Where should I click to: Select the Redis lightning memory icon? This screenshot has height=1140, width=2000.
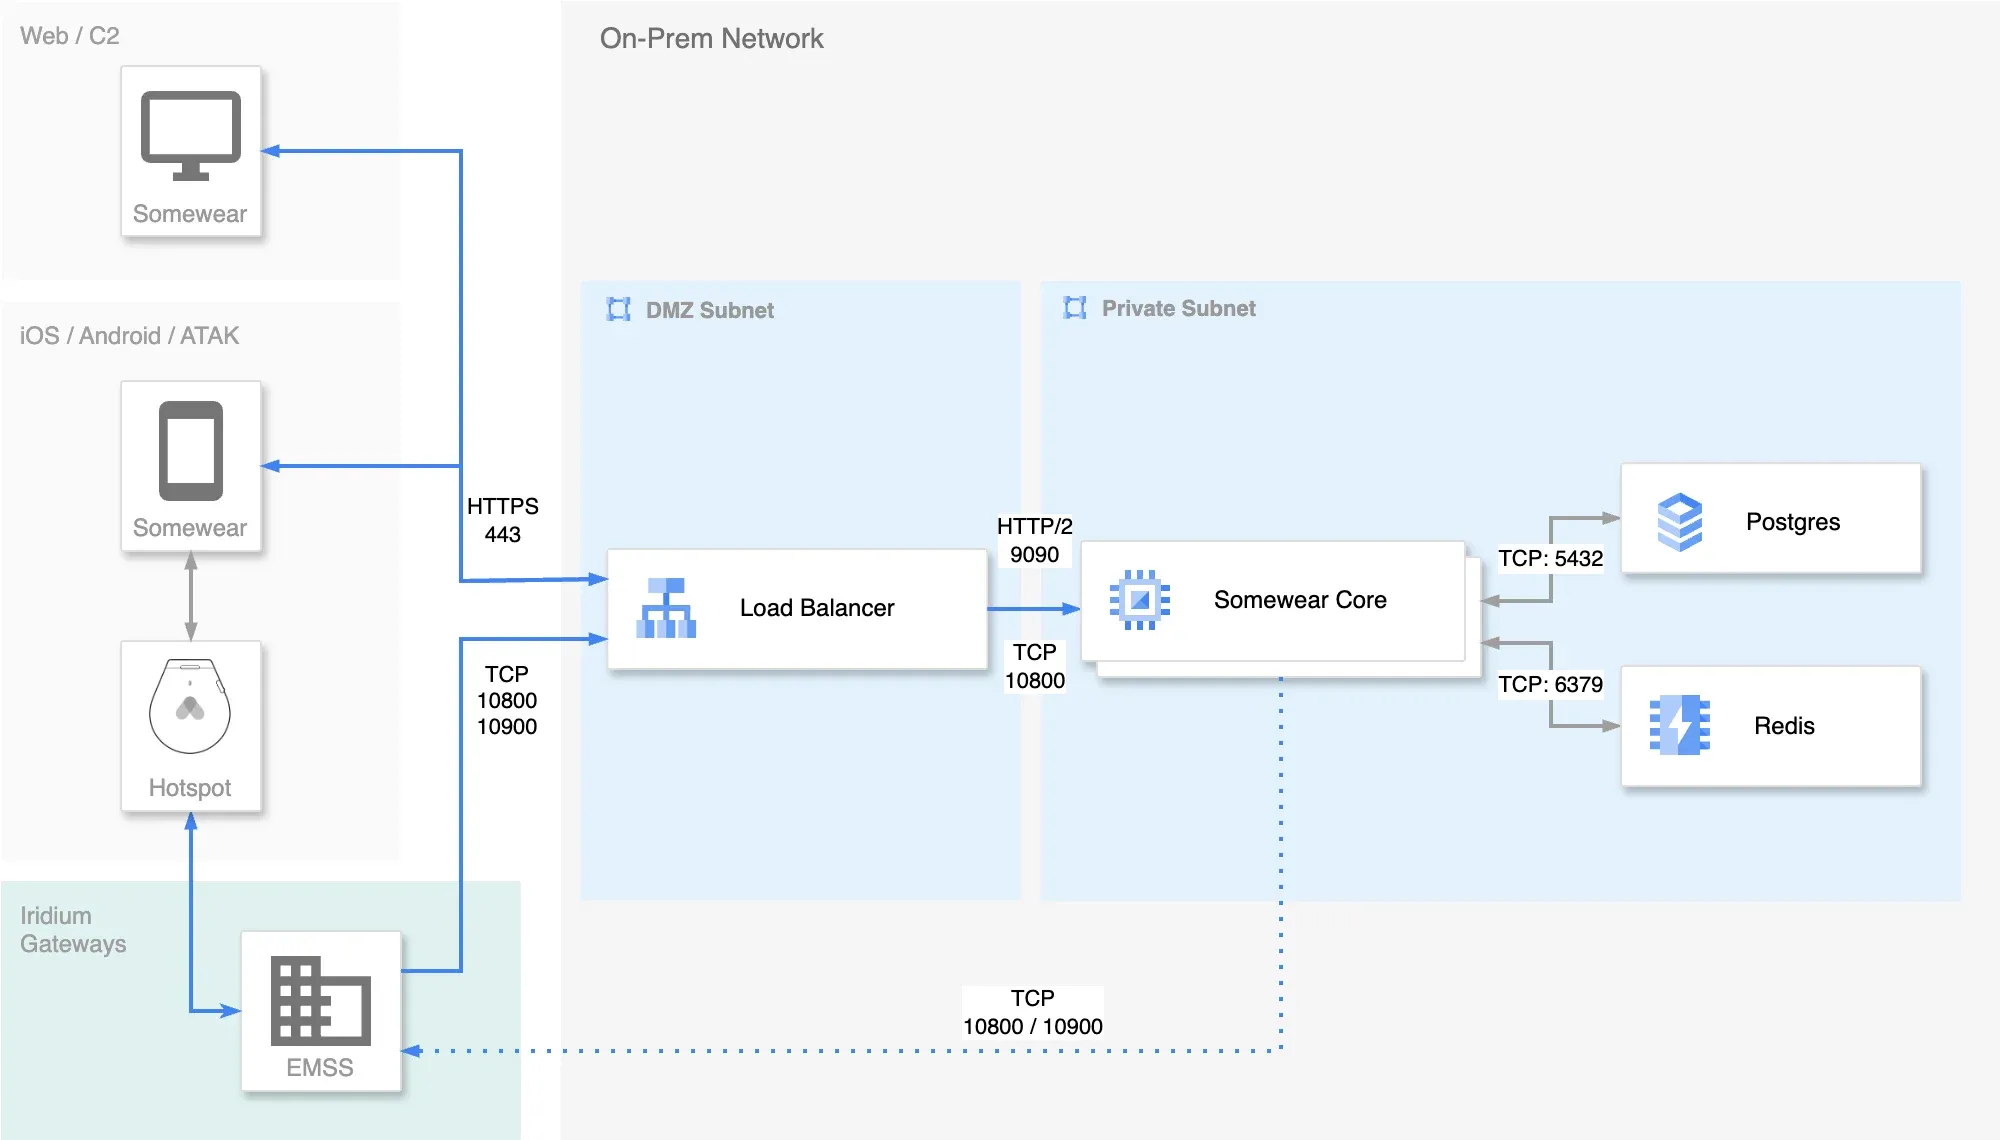(x=1680, y=725)
